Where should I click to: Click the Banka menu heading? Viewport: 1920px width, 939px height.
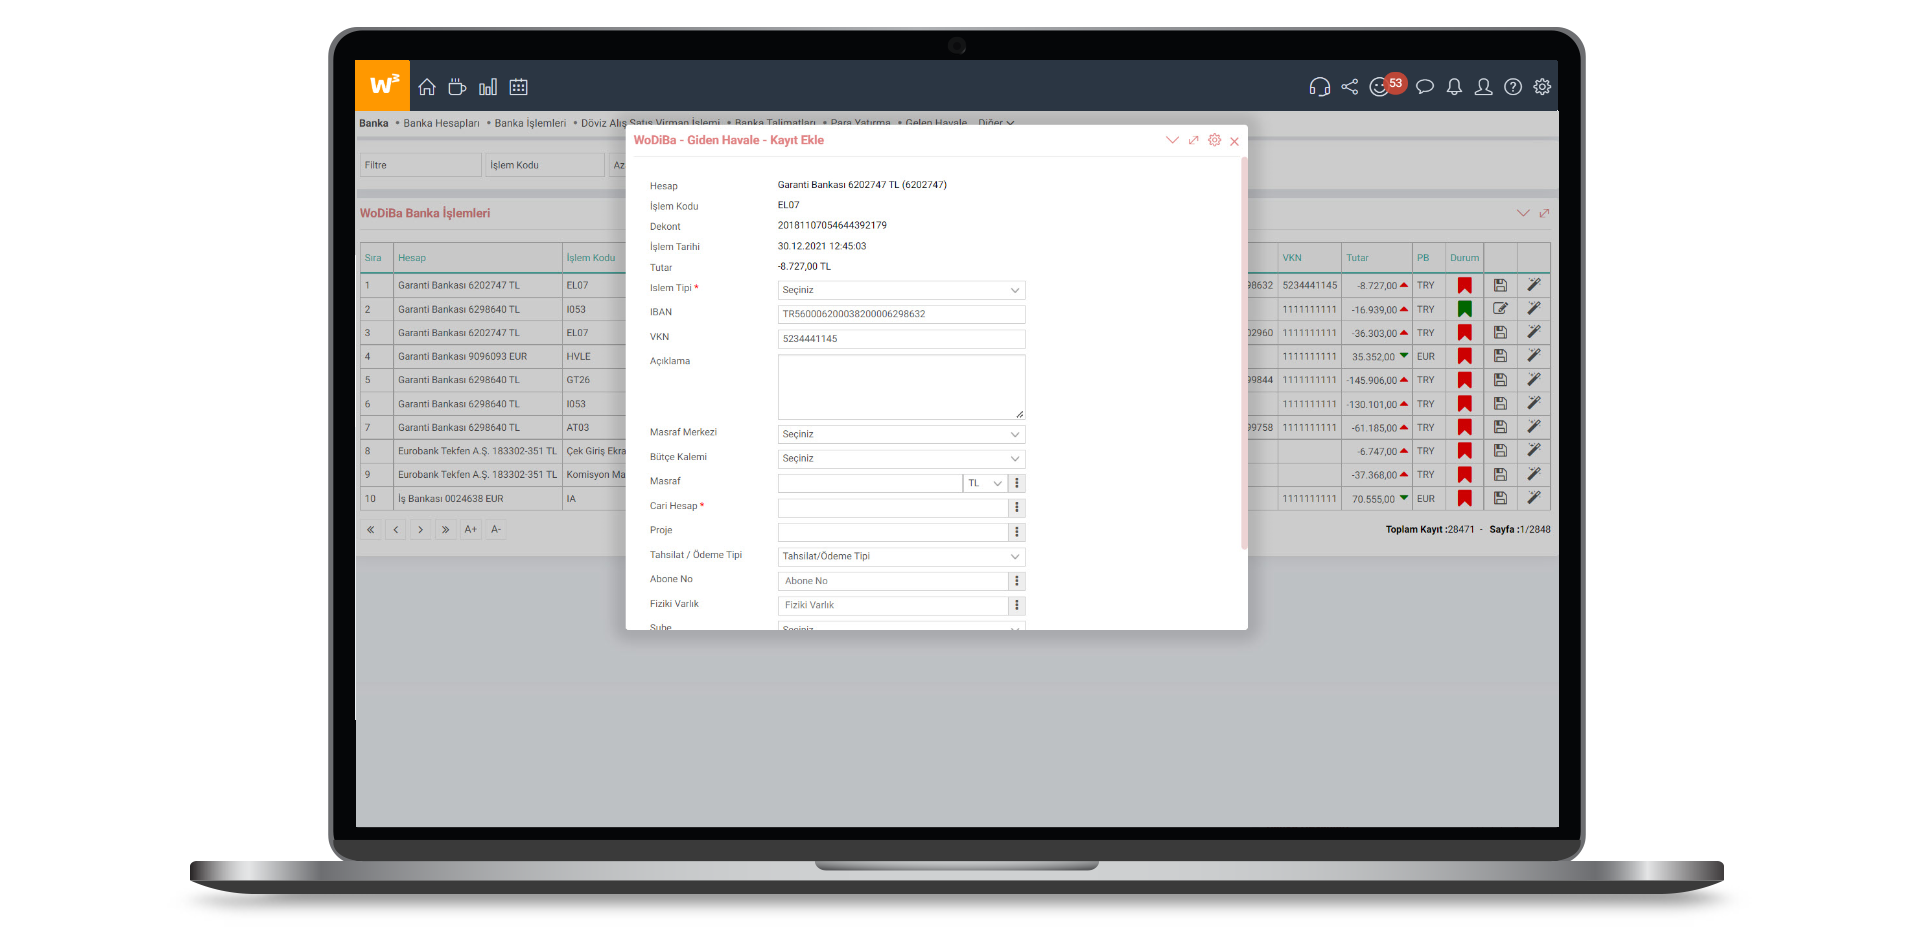click(374, 123)
